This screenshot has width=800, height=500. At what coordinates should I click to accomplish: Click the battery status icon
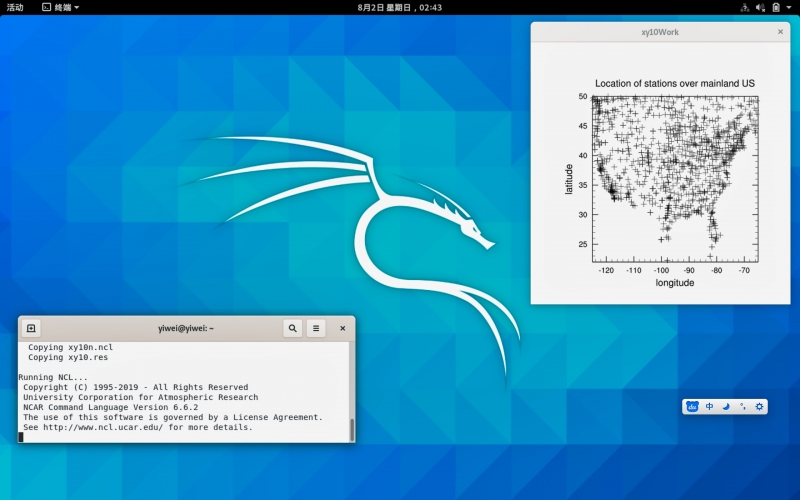(776, 7)
